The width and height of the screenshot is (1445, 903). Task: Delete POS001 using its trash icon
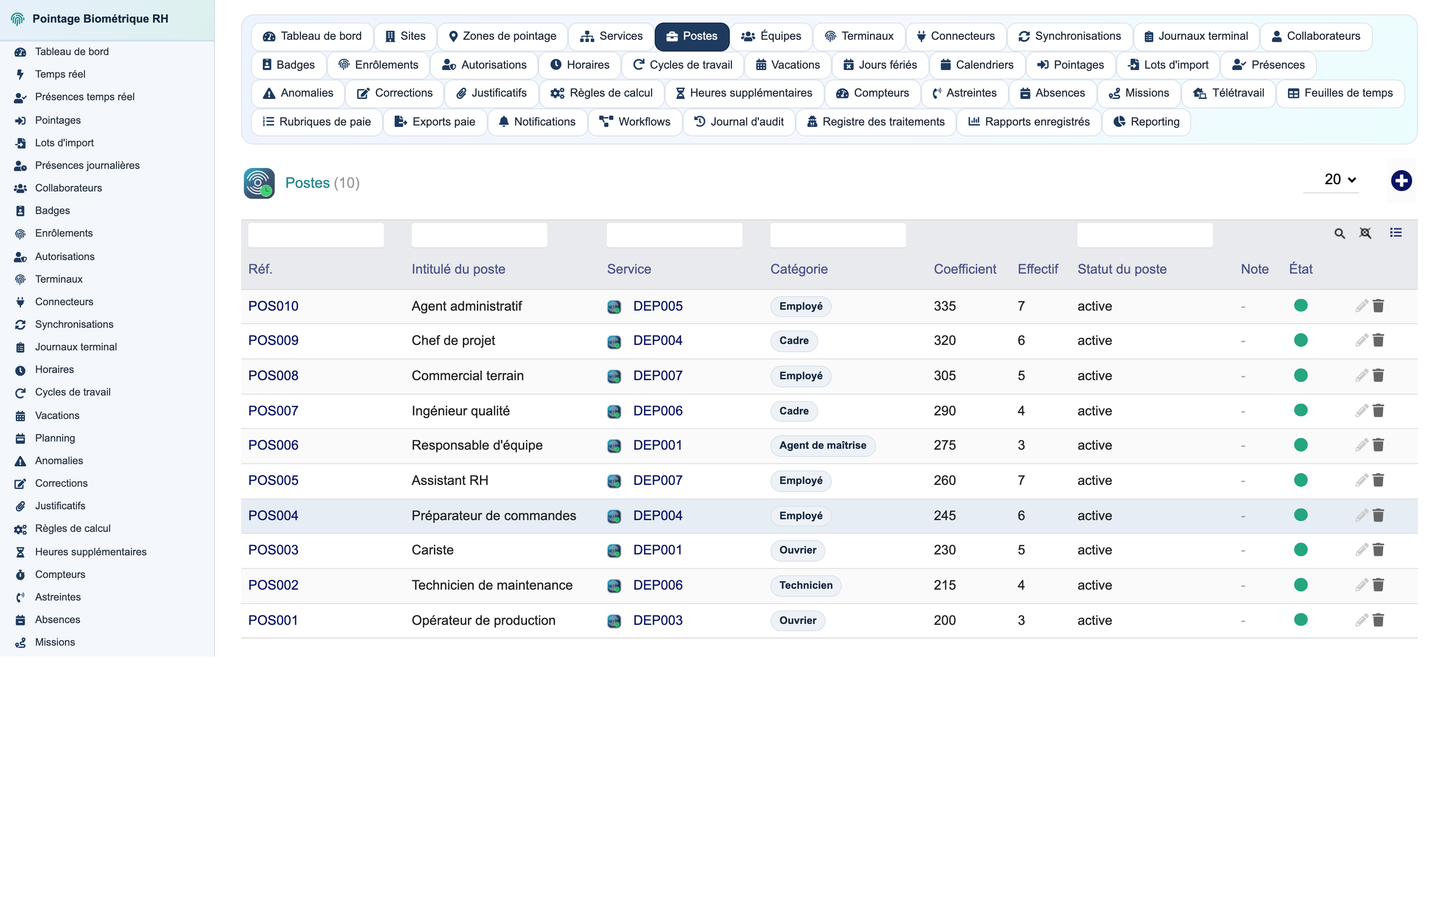click(x=1378, y=620)
